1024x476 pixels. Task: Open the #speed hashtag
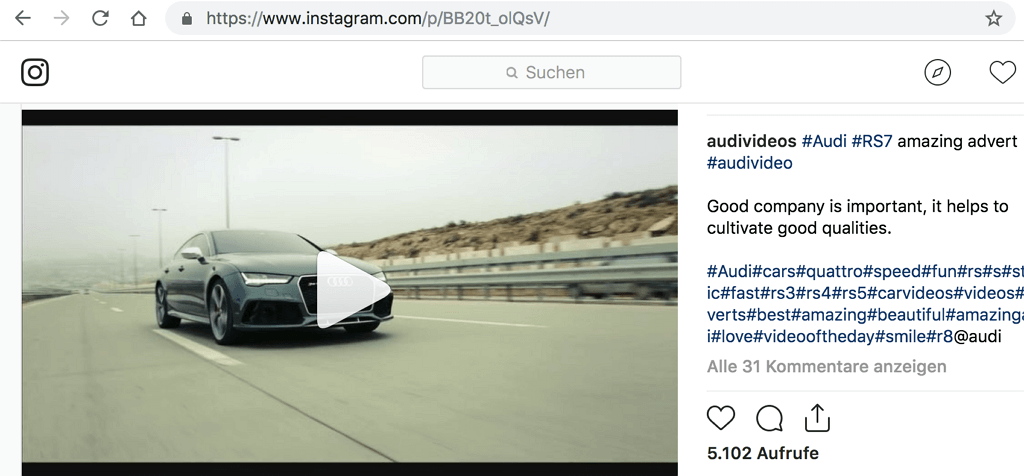point(892,271)
